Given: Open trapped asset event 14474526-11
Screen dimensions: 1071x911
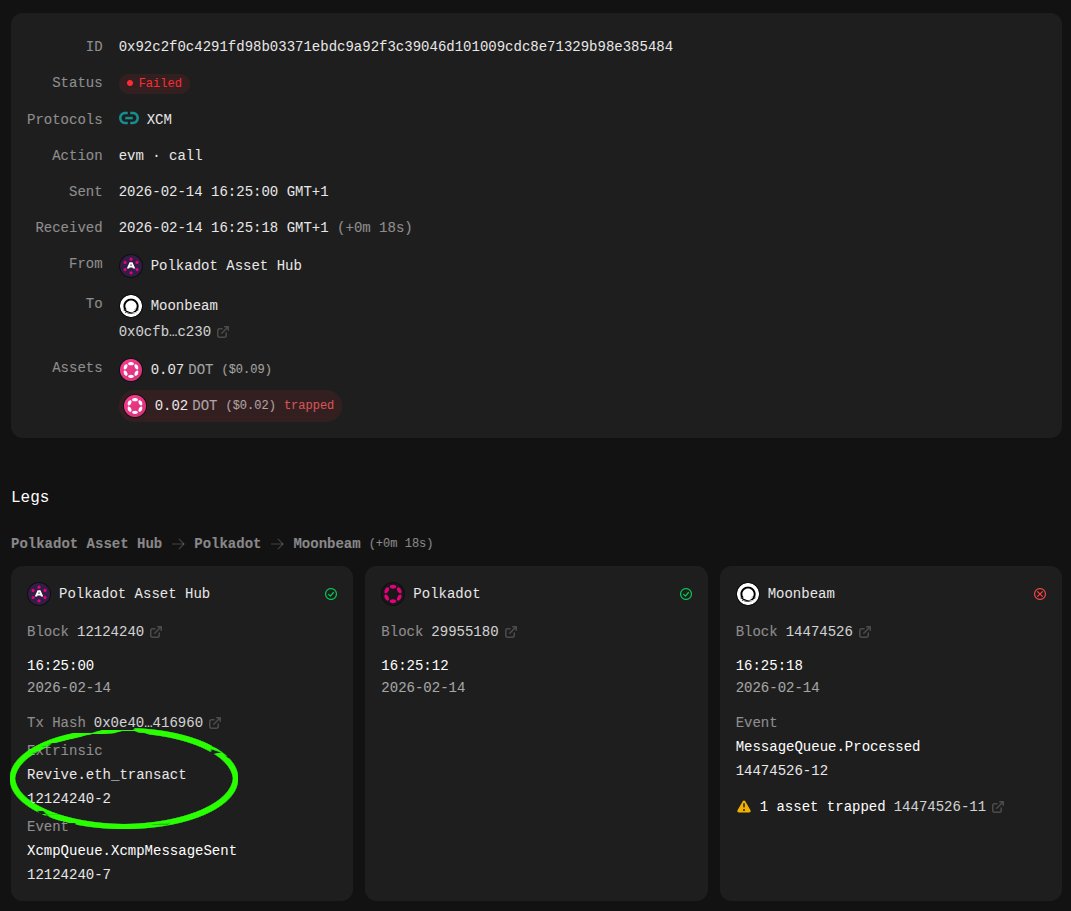Looking at the screenshot, I should 939,806.
